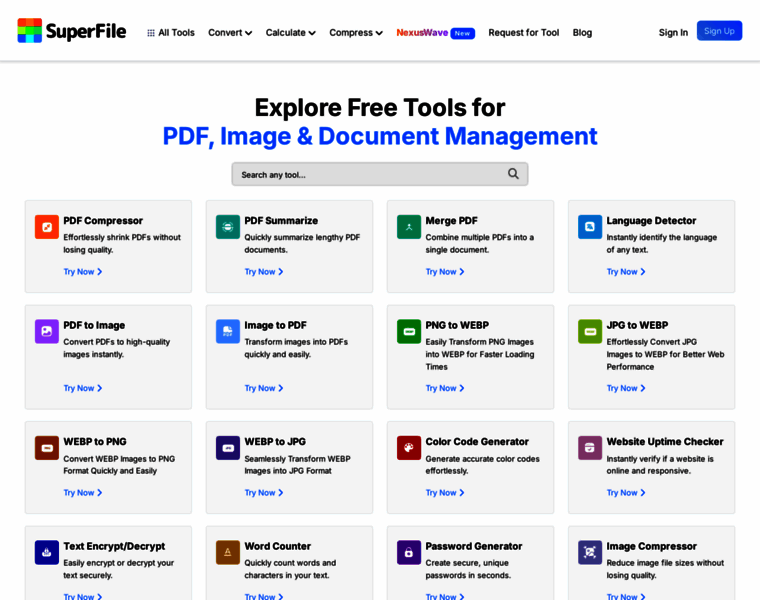The height and width of the screenshot is (600, 760).
Task: Select the JPG to WEBP icon
Action: 590,332
